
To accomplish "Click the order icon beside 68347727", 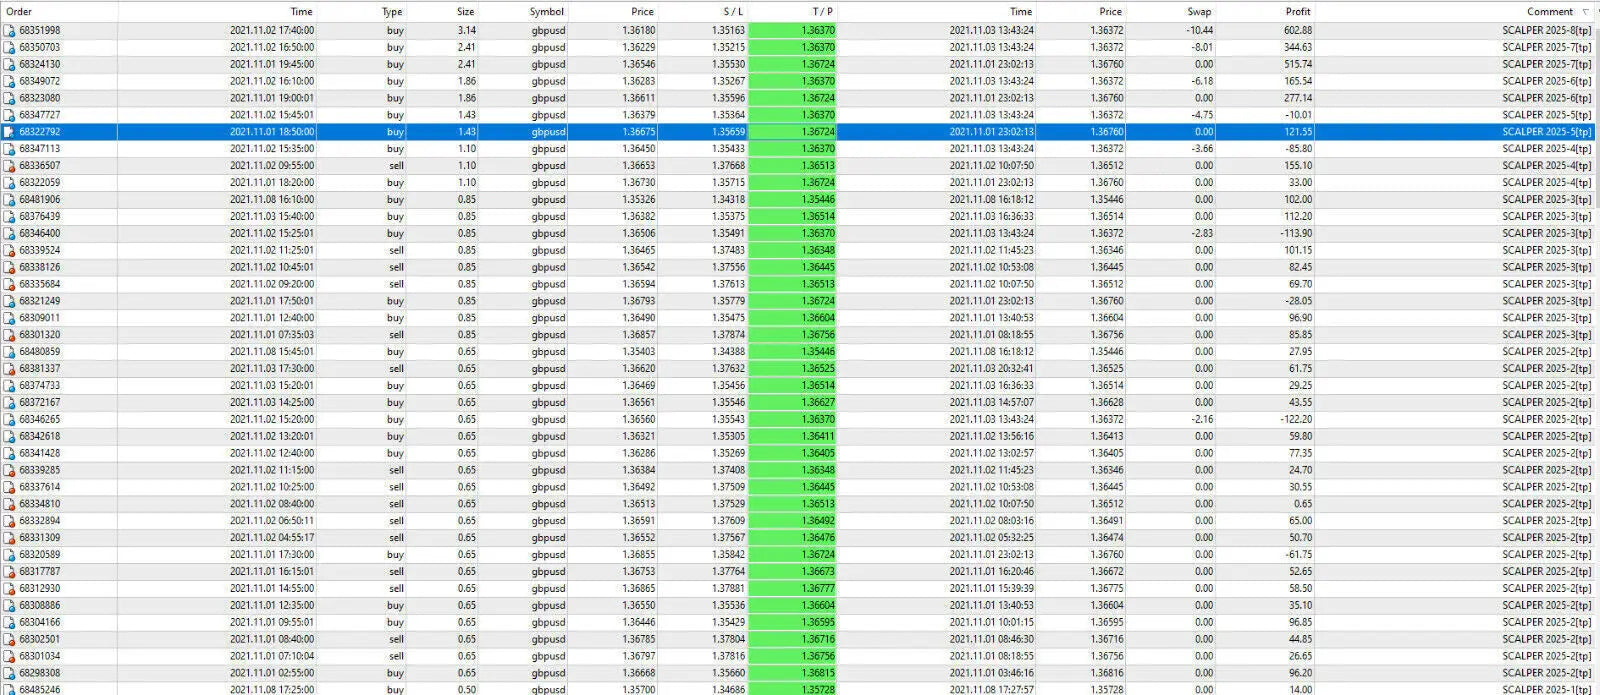I will click(x=9, y=115).
